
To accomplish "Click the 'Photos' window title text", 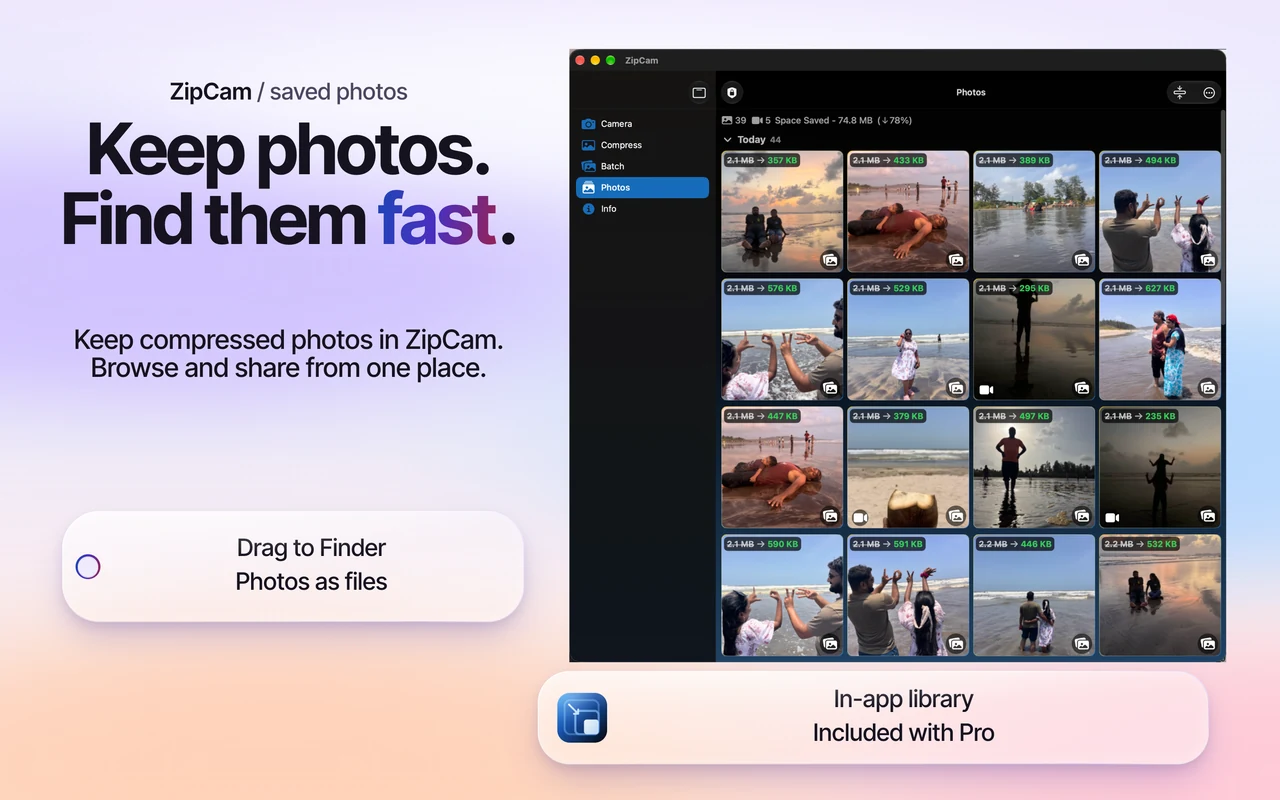I will [x=971, y=92].
